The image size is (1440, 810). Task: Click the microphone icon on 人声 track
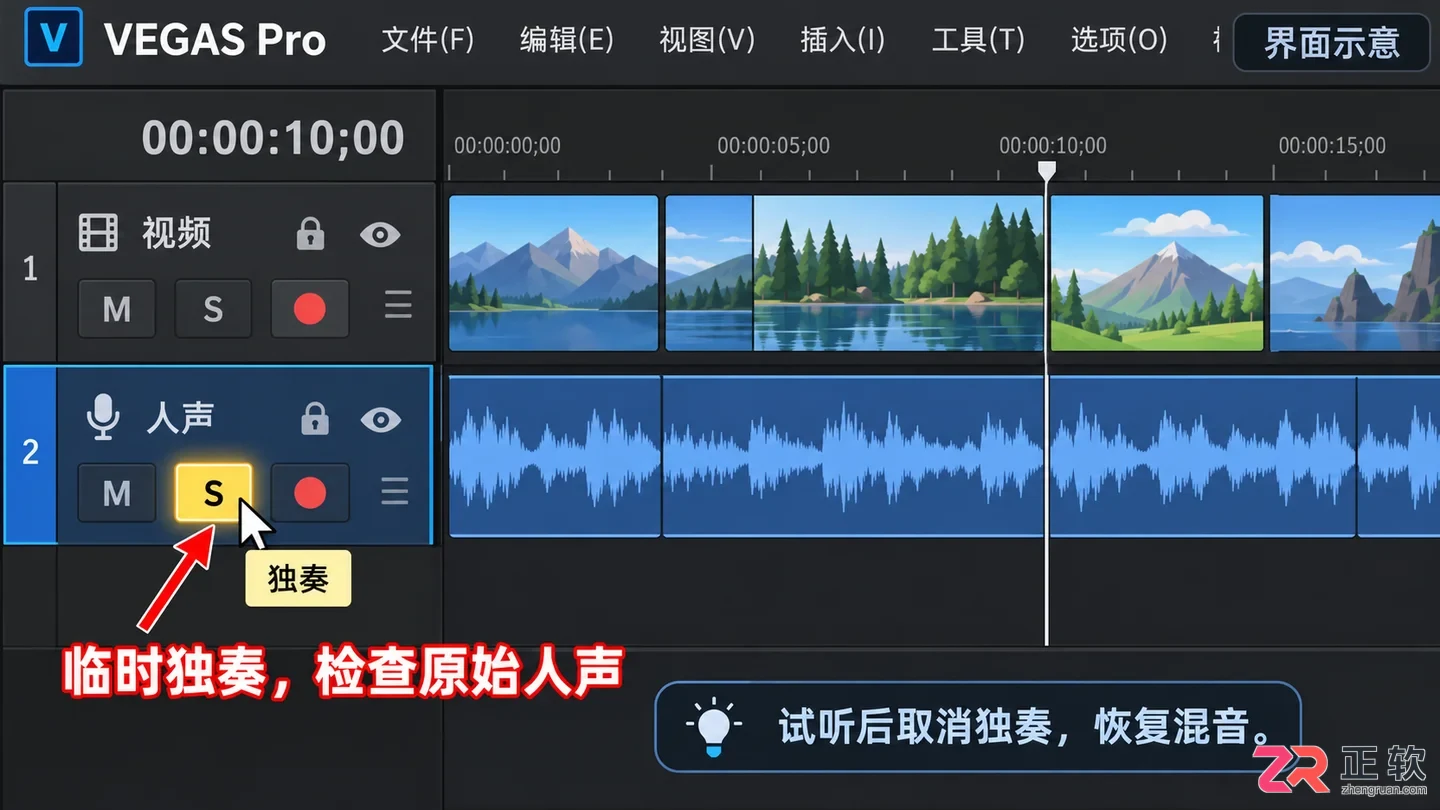[103, 417]
